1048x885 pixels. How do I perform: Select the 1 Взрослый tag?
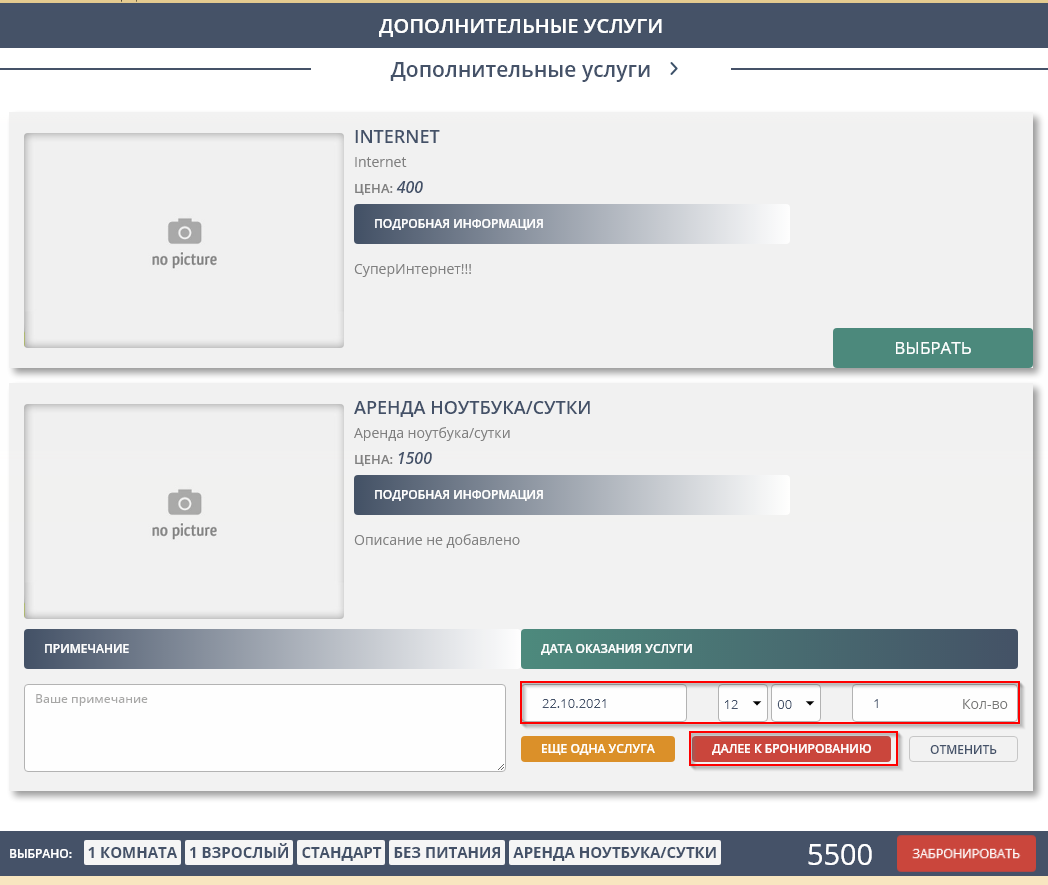[239, 853]
